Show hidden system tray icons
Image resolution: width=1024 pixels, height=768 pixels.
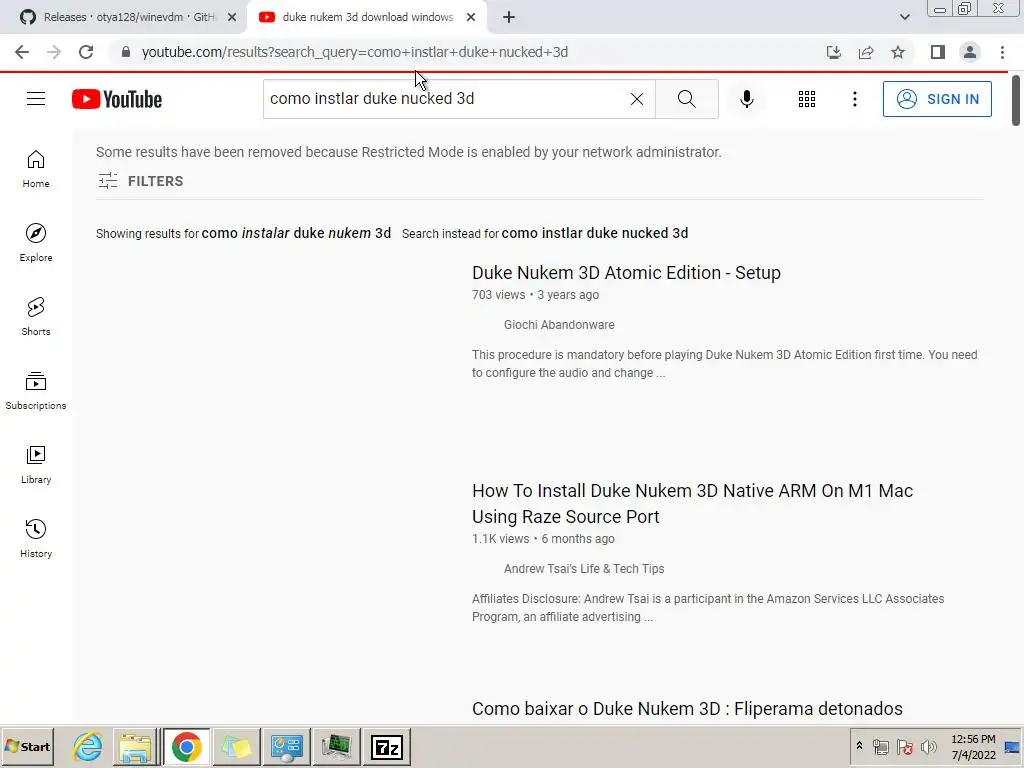pos(859,746)
